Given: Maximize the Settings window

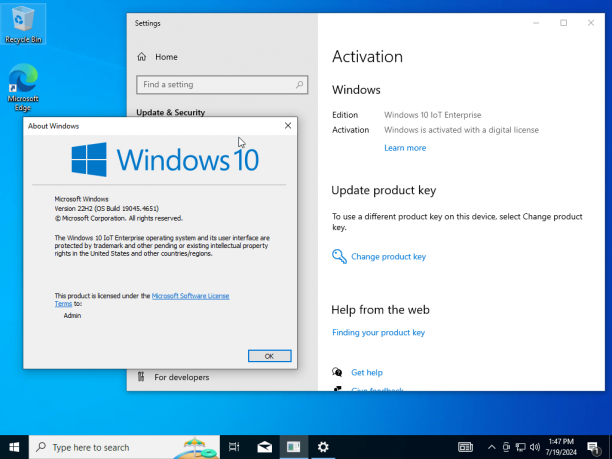Looking at the screenshot, I should (x=563, y=23).
